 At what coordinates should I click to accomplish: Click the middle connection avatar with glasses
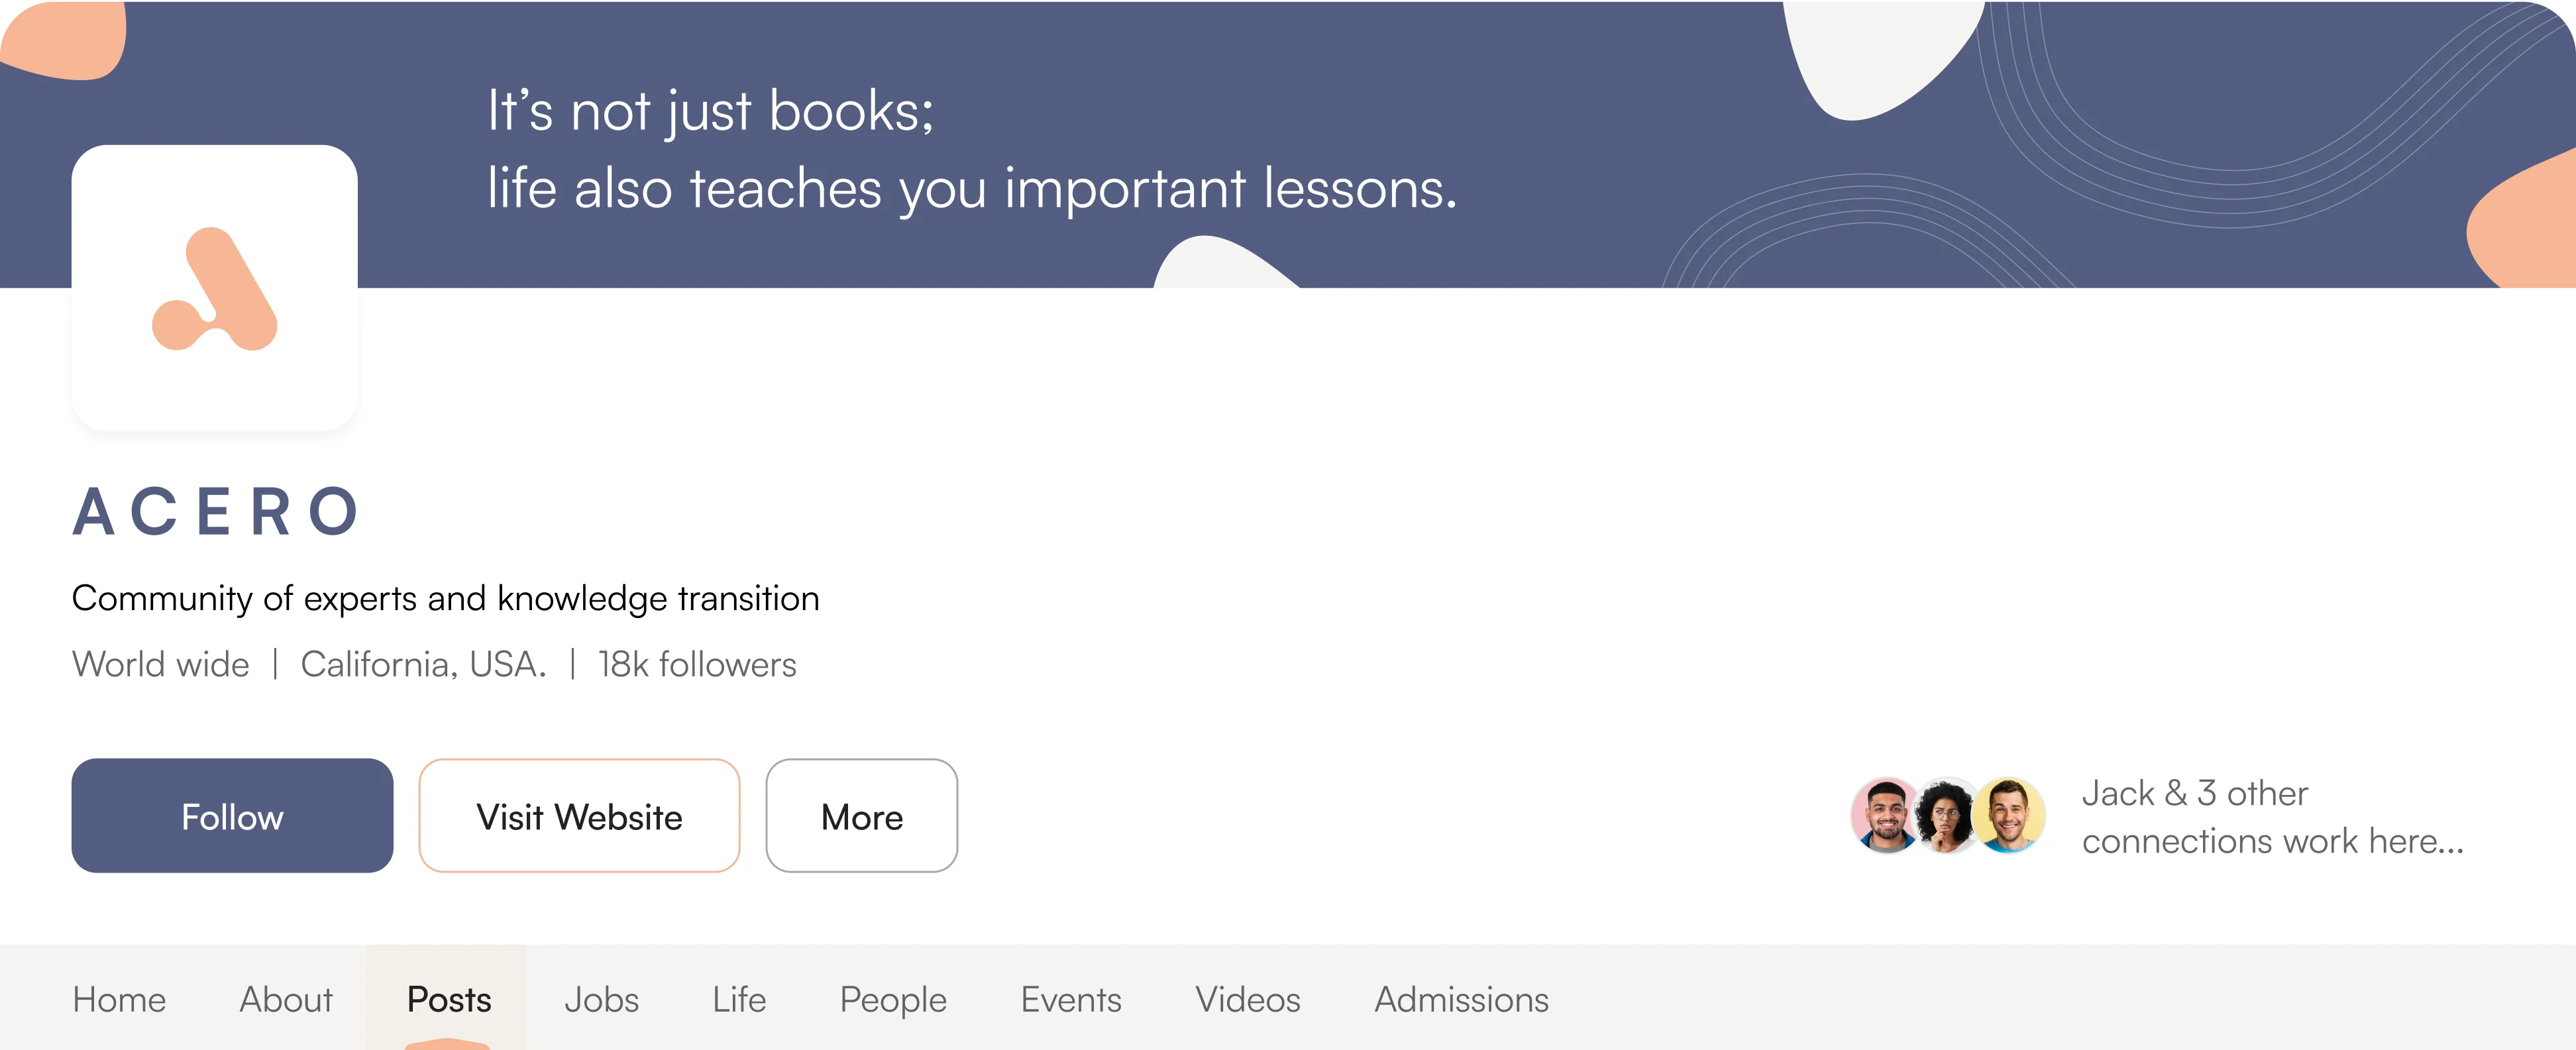[1945, 815]
